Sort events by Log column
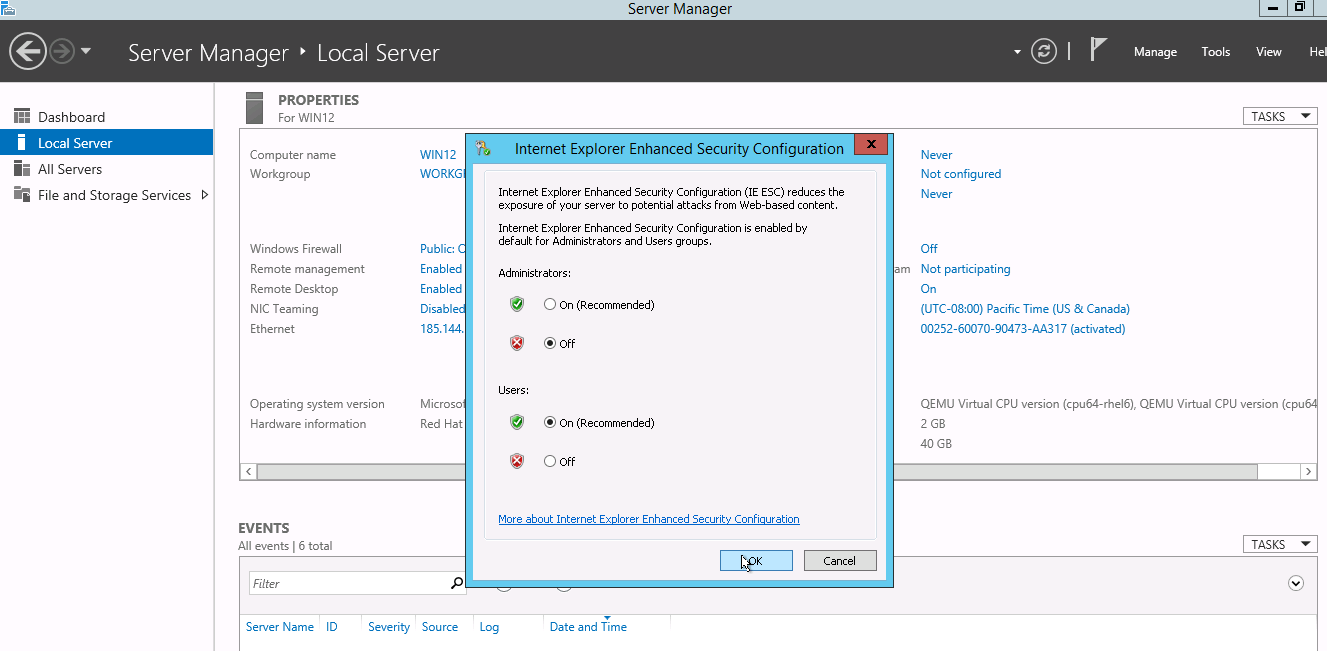This screenshot has height=651, width=1327. (489, 627)
